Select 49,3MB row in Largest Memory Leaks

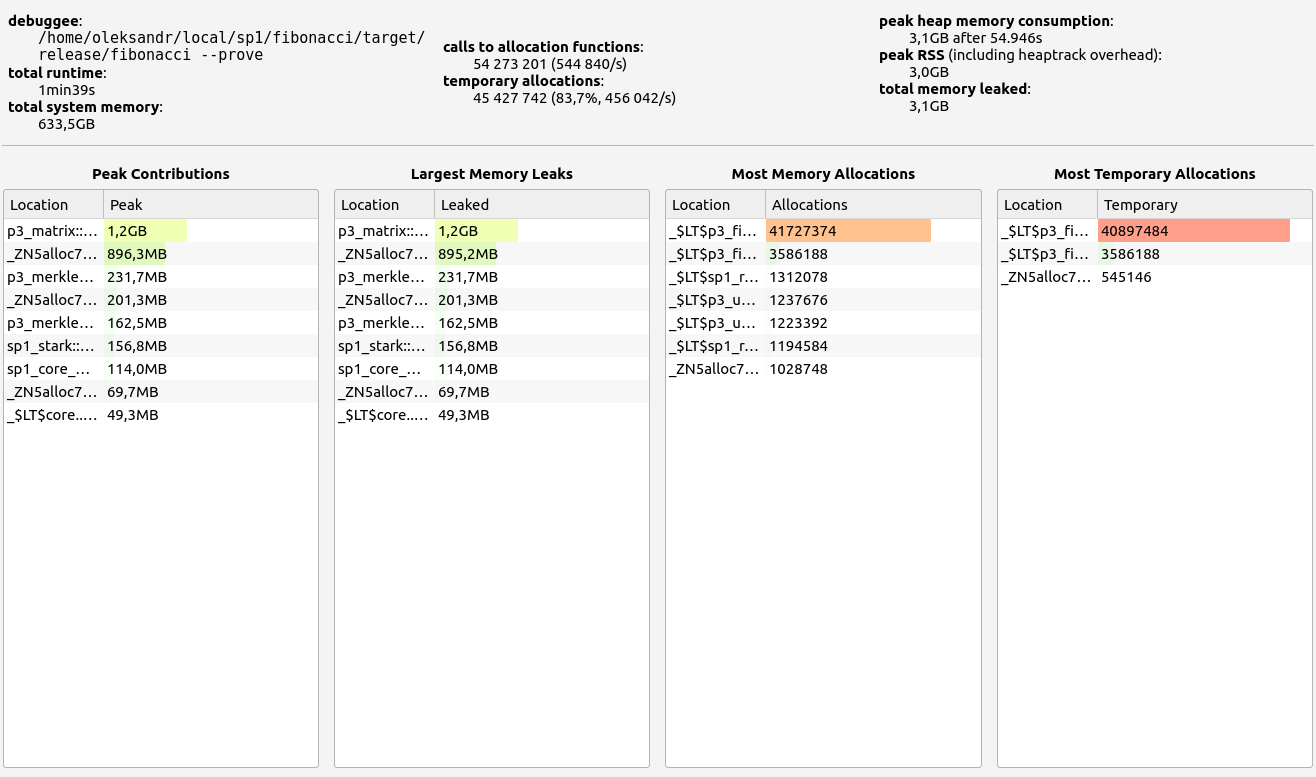coord(464,415)
